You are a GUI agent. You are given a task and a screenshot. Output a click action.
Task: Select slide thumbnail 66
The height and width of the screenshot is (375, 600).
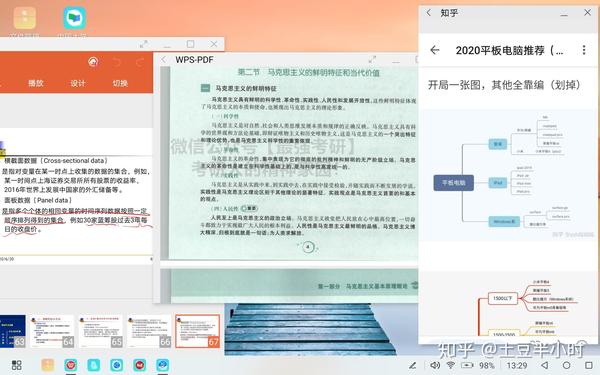(149, 331)
